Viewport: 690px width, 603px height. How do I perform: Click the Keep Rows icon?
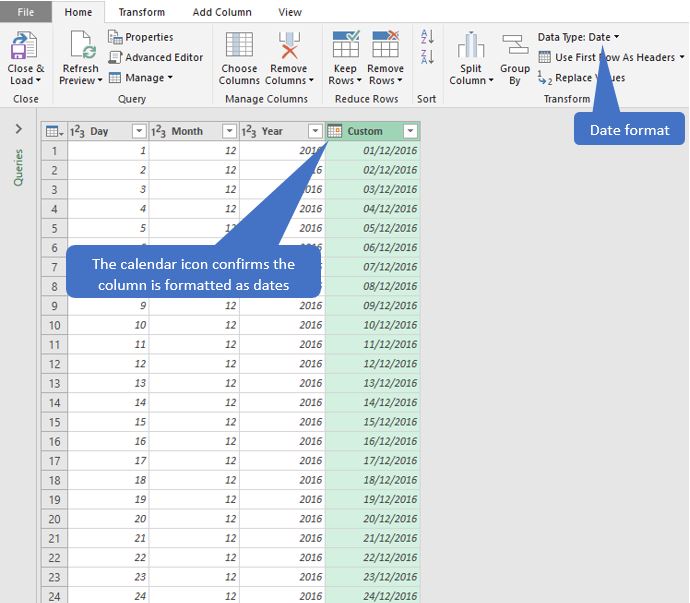click(x=346, y=44)
